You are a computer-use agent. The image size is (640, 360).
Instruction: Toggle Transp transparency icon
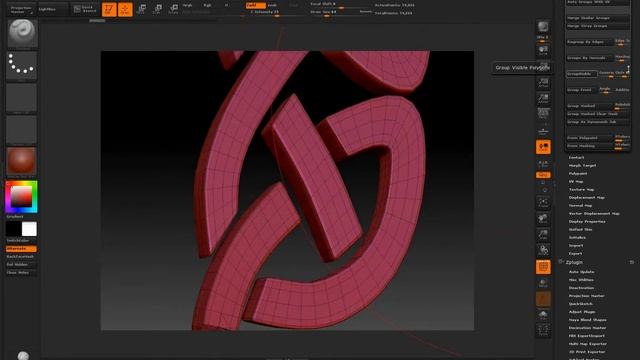coord(543,283)
